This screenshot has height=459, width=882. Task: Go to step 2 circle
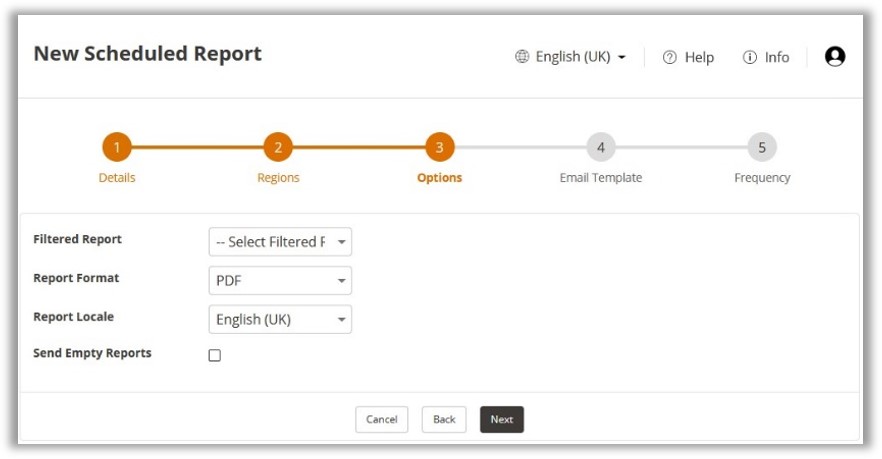[278, 148]
